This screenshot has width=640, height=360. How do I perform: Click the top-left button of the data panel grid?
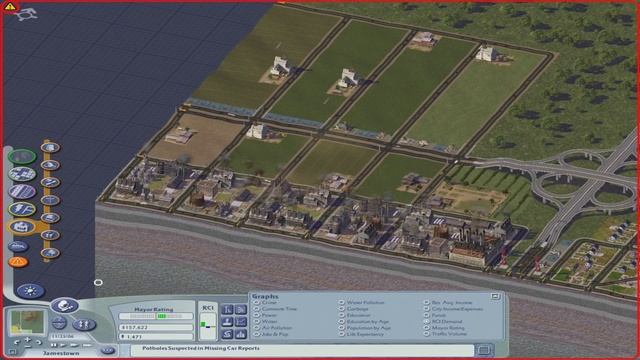tap(227, 309)
